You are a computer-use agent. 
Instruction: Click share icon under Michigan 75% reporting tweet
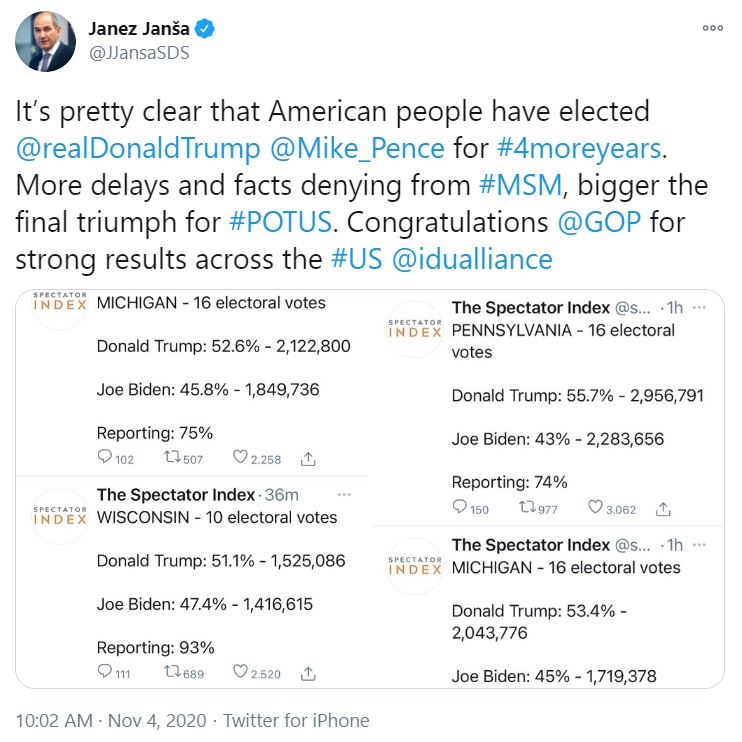click(x=308, y=459)
